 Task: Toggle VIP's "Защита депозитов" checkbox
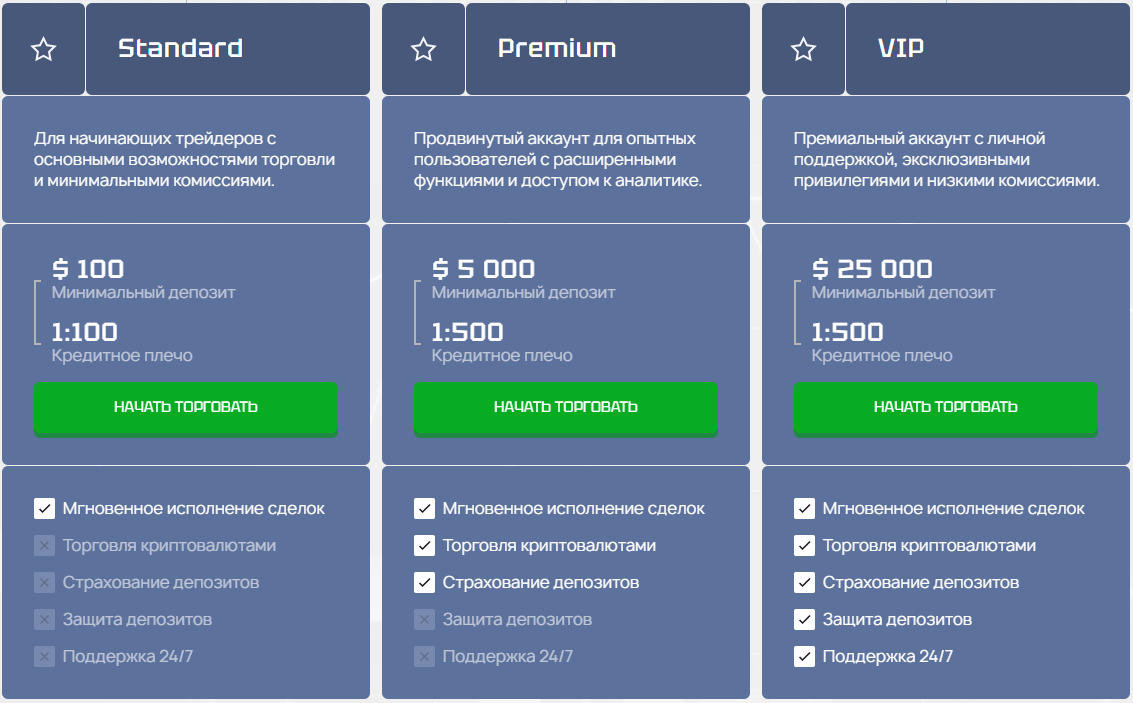(804, 620)
